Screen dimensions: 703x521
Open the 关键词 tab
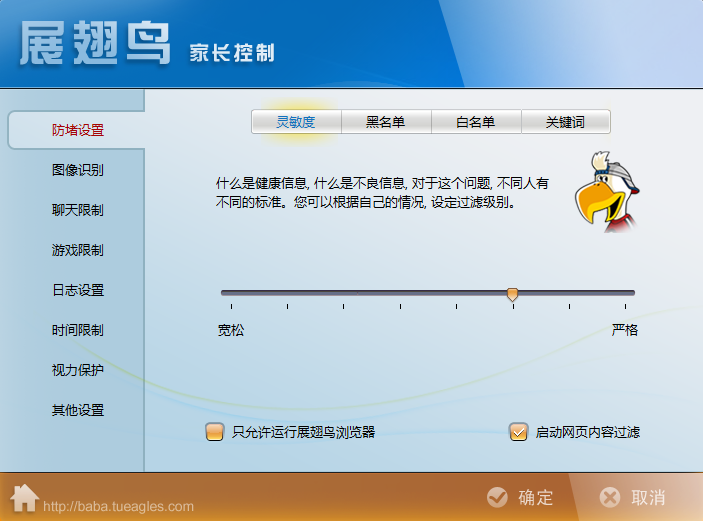pyautogui.click(x=565, y=122)
